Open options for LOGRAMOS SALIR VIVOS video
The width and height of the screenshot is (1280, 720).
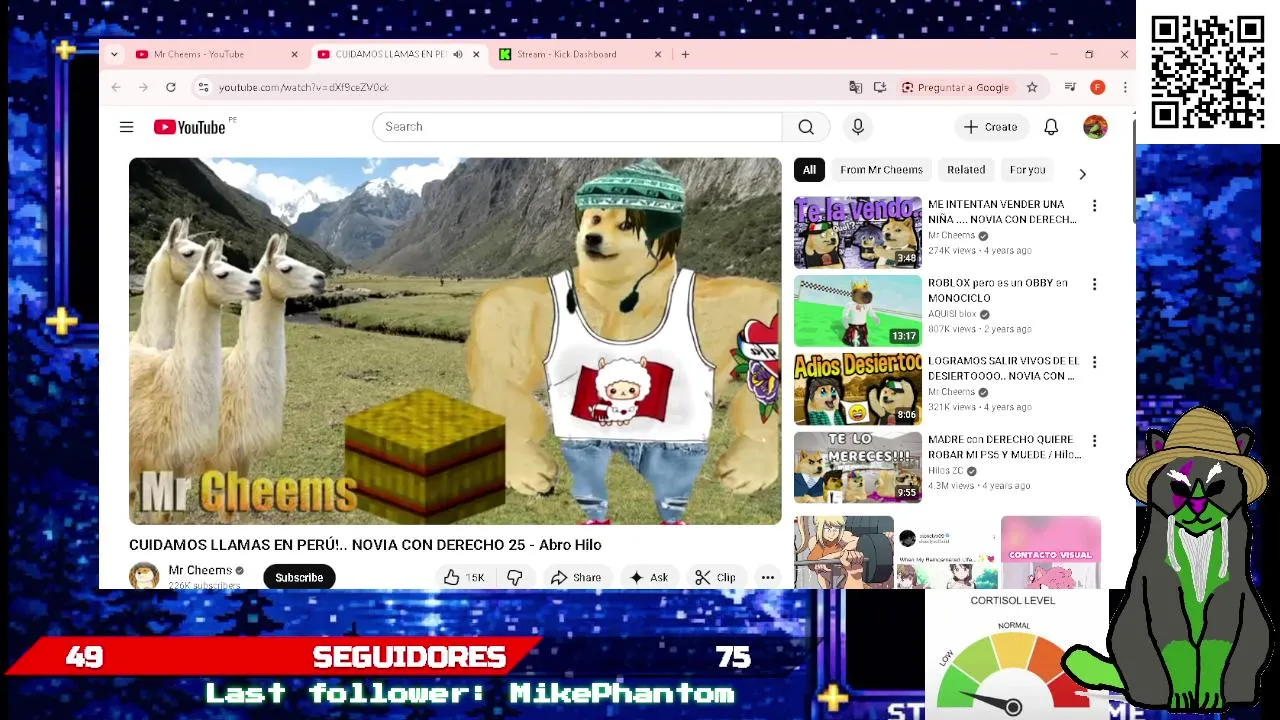(x=1094, y=362)
